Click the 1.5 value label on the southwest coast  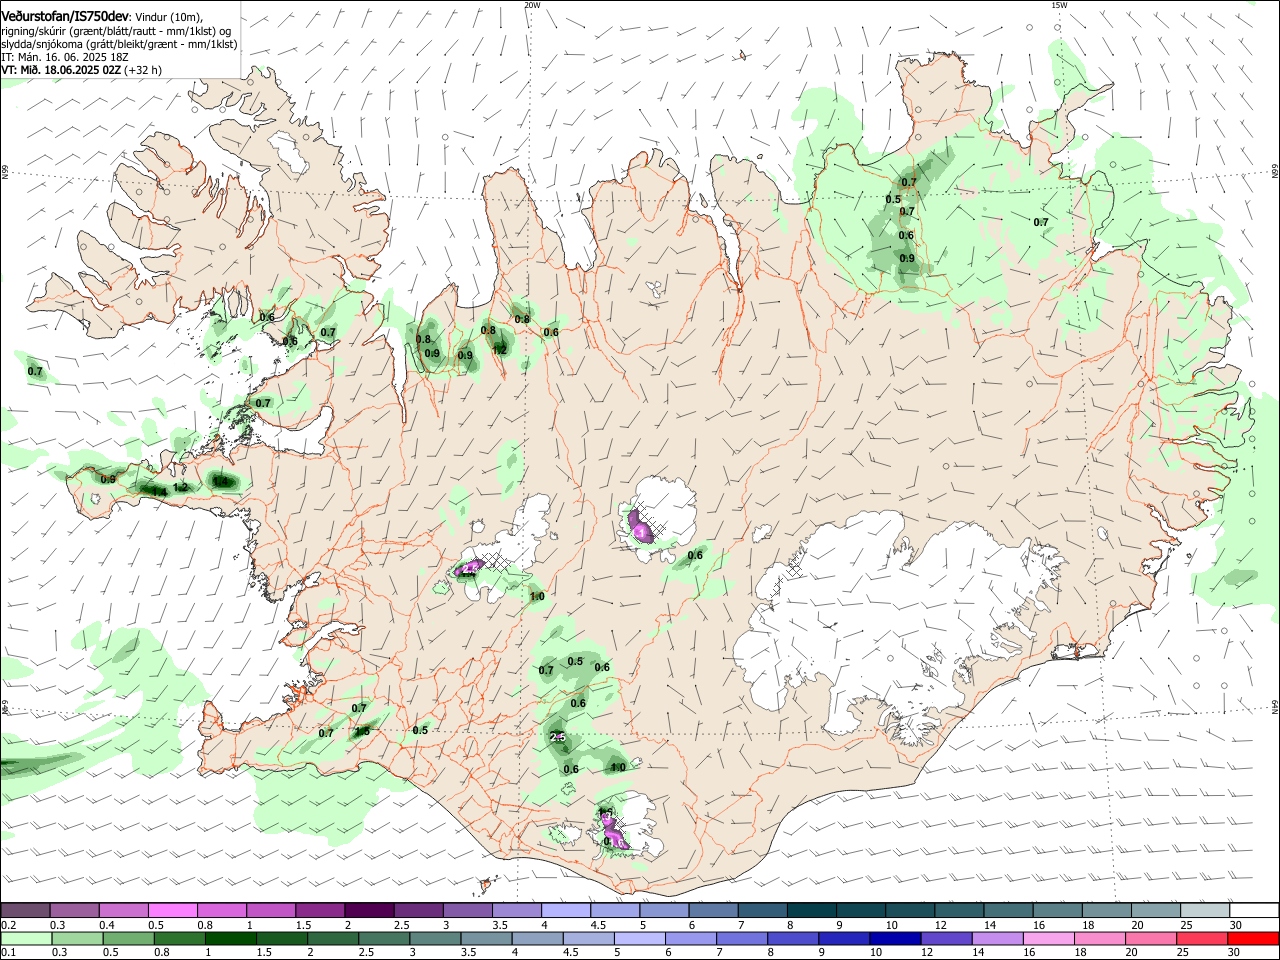(362, 732)
